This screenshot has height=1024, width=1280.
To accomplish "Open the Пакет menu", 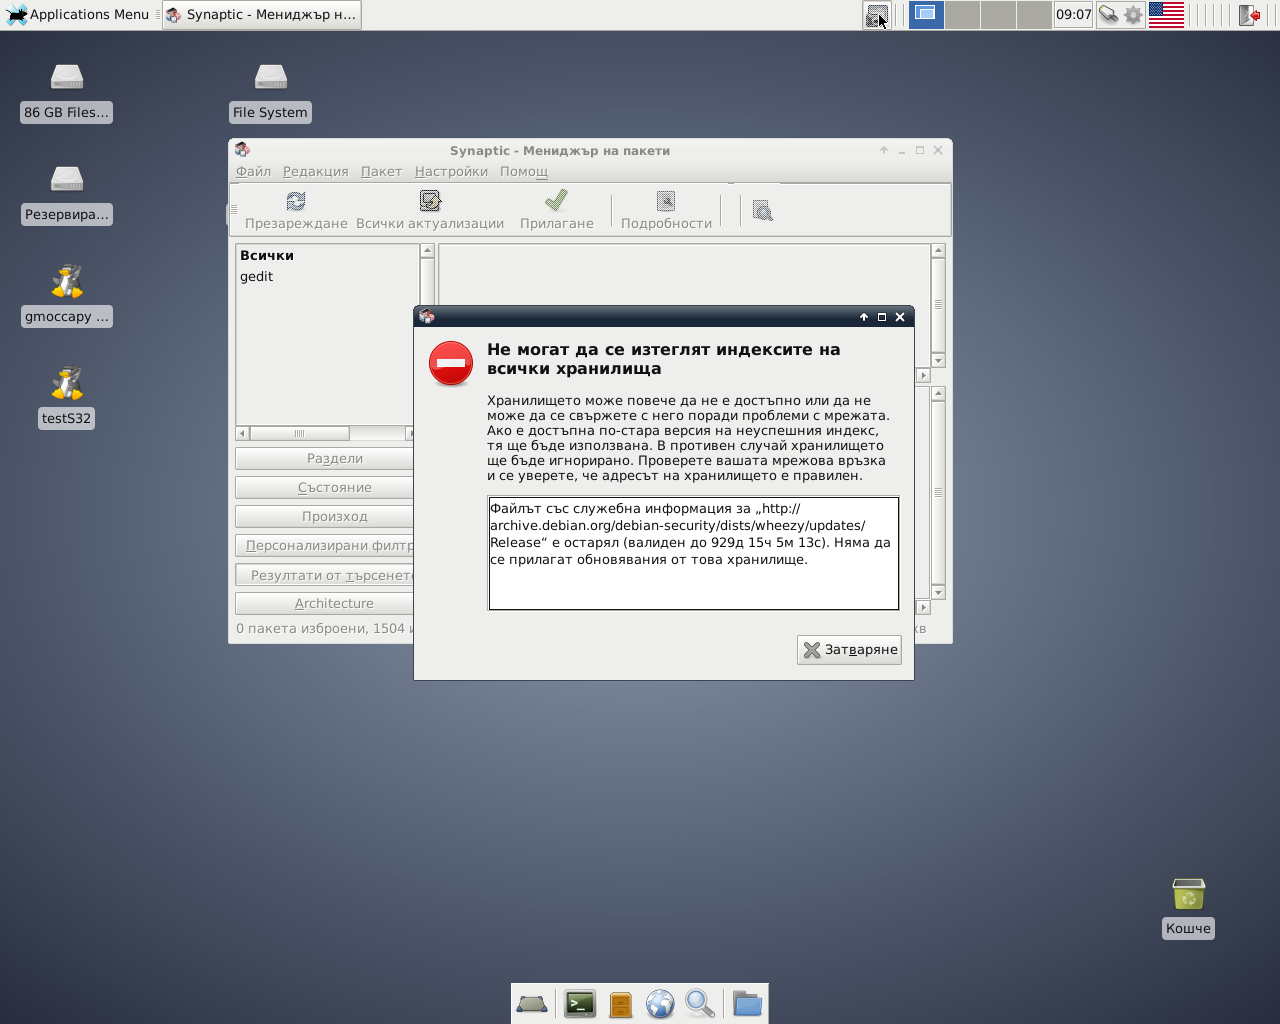I will point(381,171).
